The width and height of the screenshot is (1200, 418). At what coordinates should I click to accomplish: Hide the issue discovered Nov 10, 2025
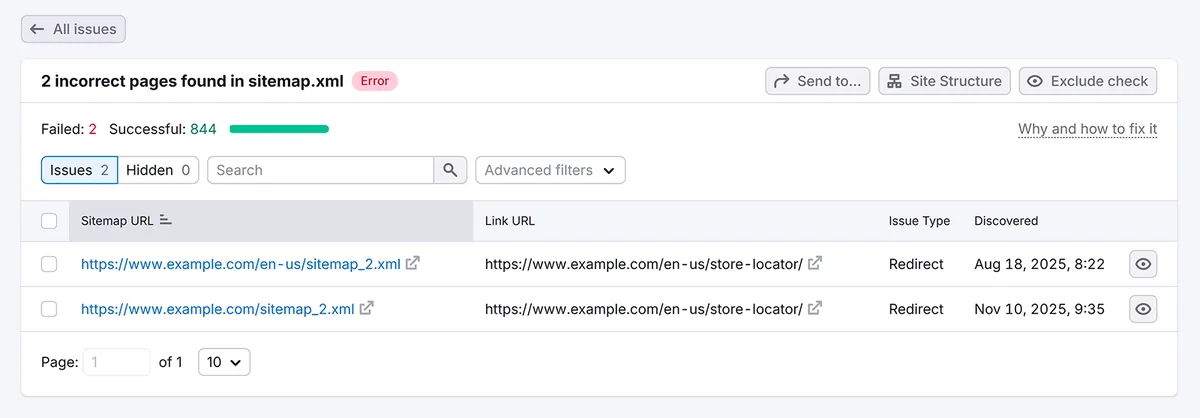1143,309
